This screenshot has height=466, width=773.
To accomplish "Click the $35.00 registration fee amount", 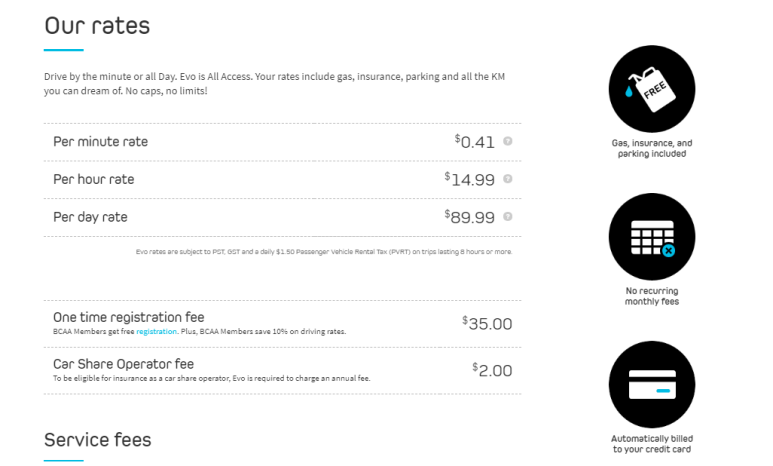I will point(487,323).
